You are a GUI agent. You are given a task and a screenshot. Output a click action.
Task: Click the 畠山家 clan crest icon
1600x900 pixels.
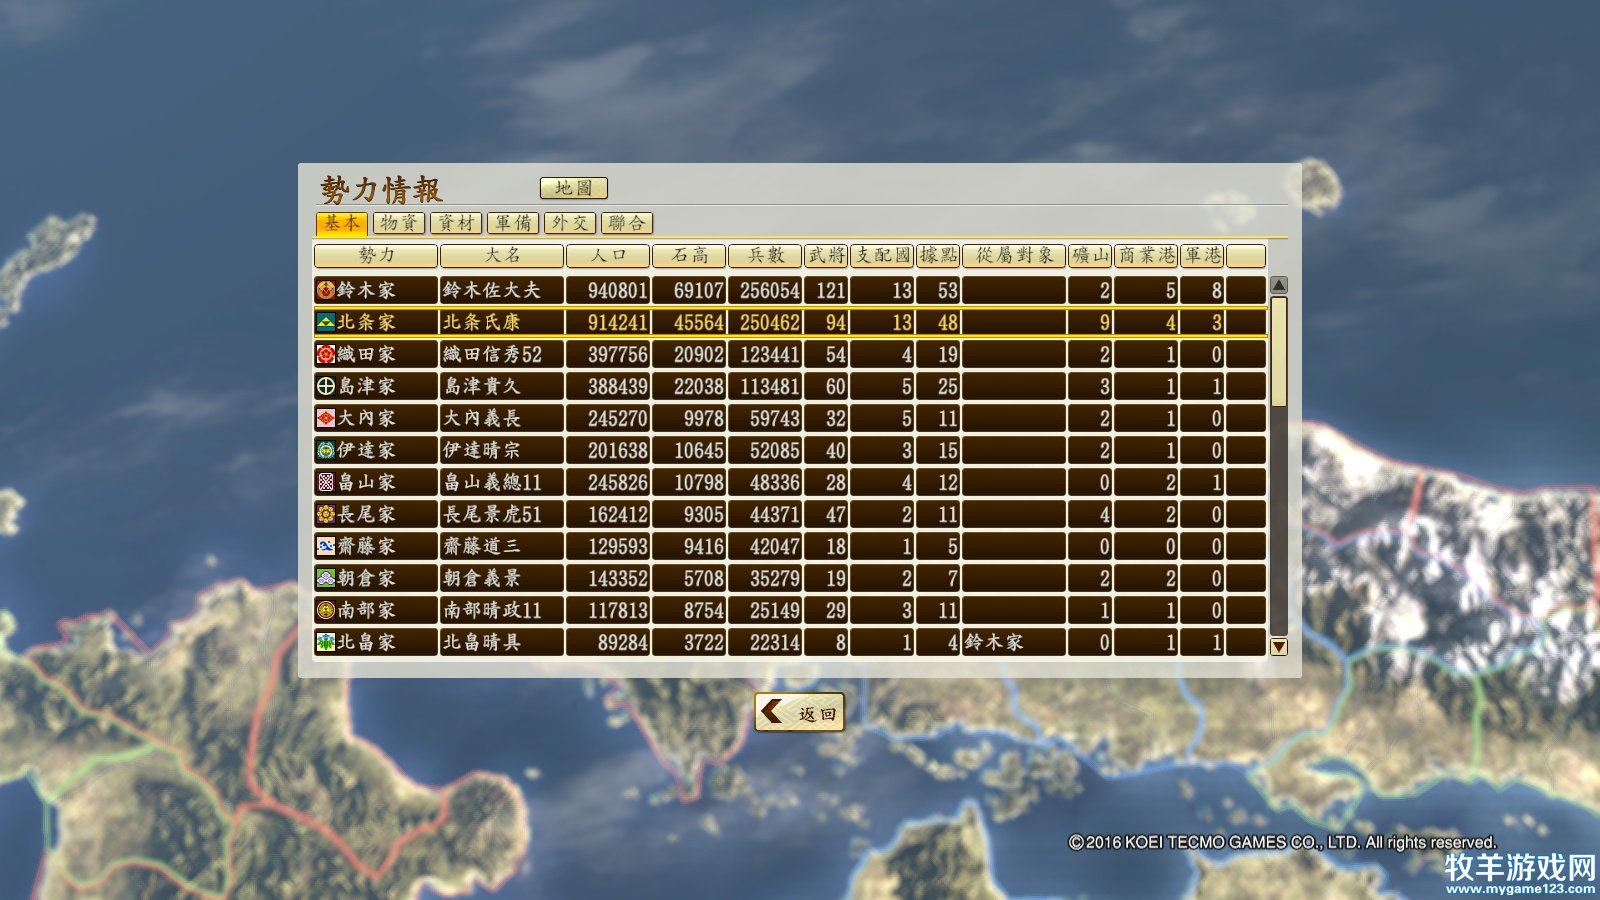pos(326,482)
